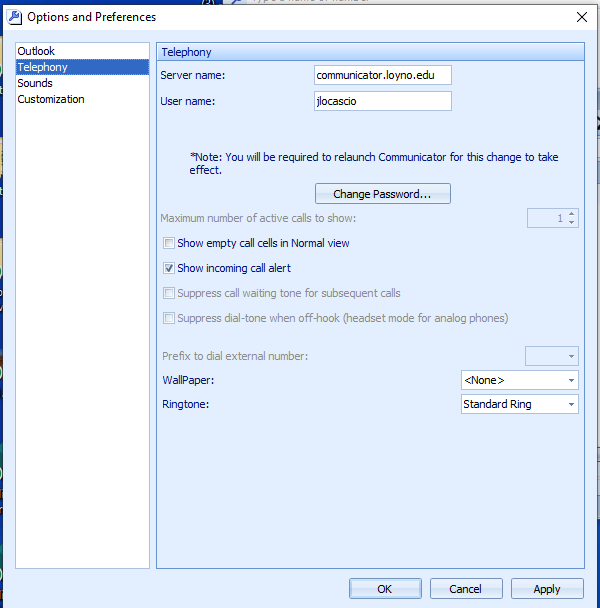The width and height of the screenshot is (600, 608).
Task: Enable Show empty call cells in Normal view
Action: [169, 243]
